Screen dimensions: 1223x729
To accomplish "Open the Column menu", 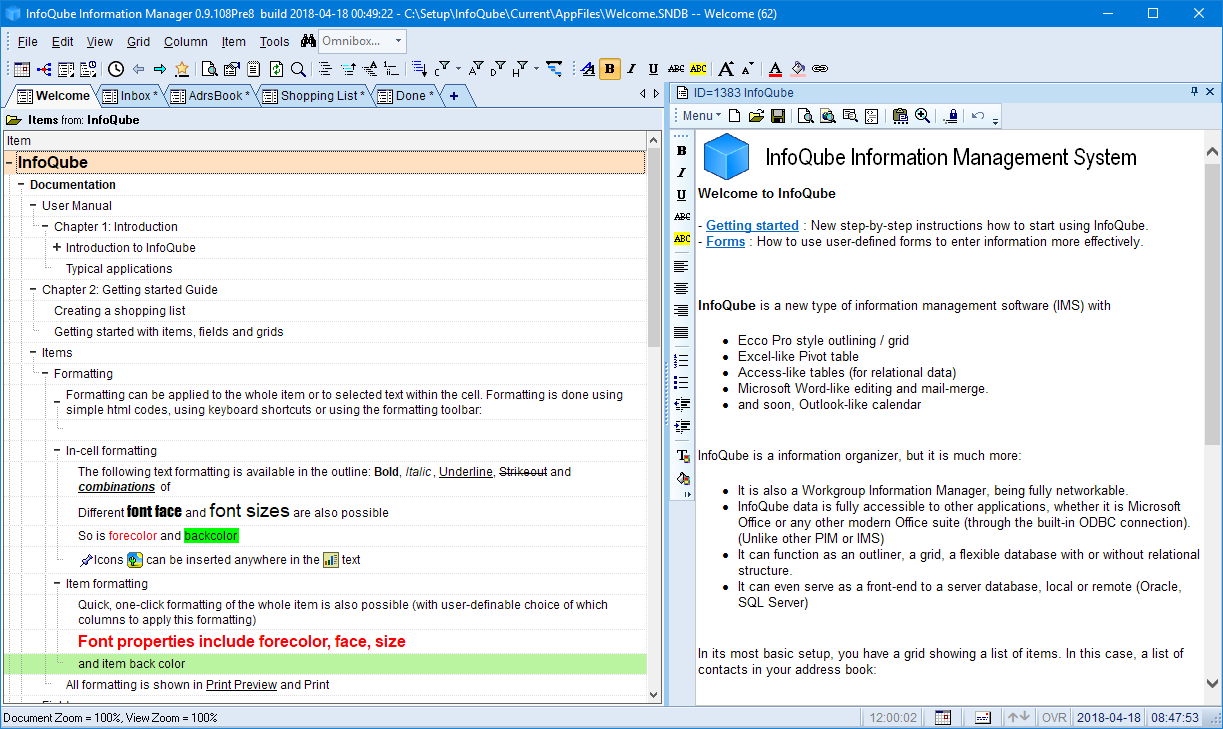I will tap(186, 41).
